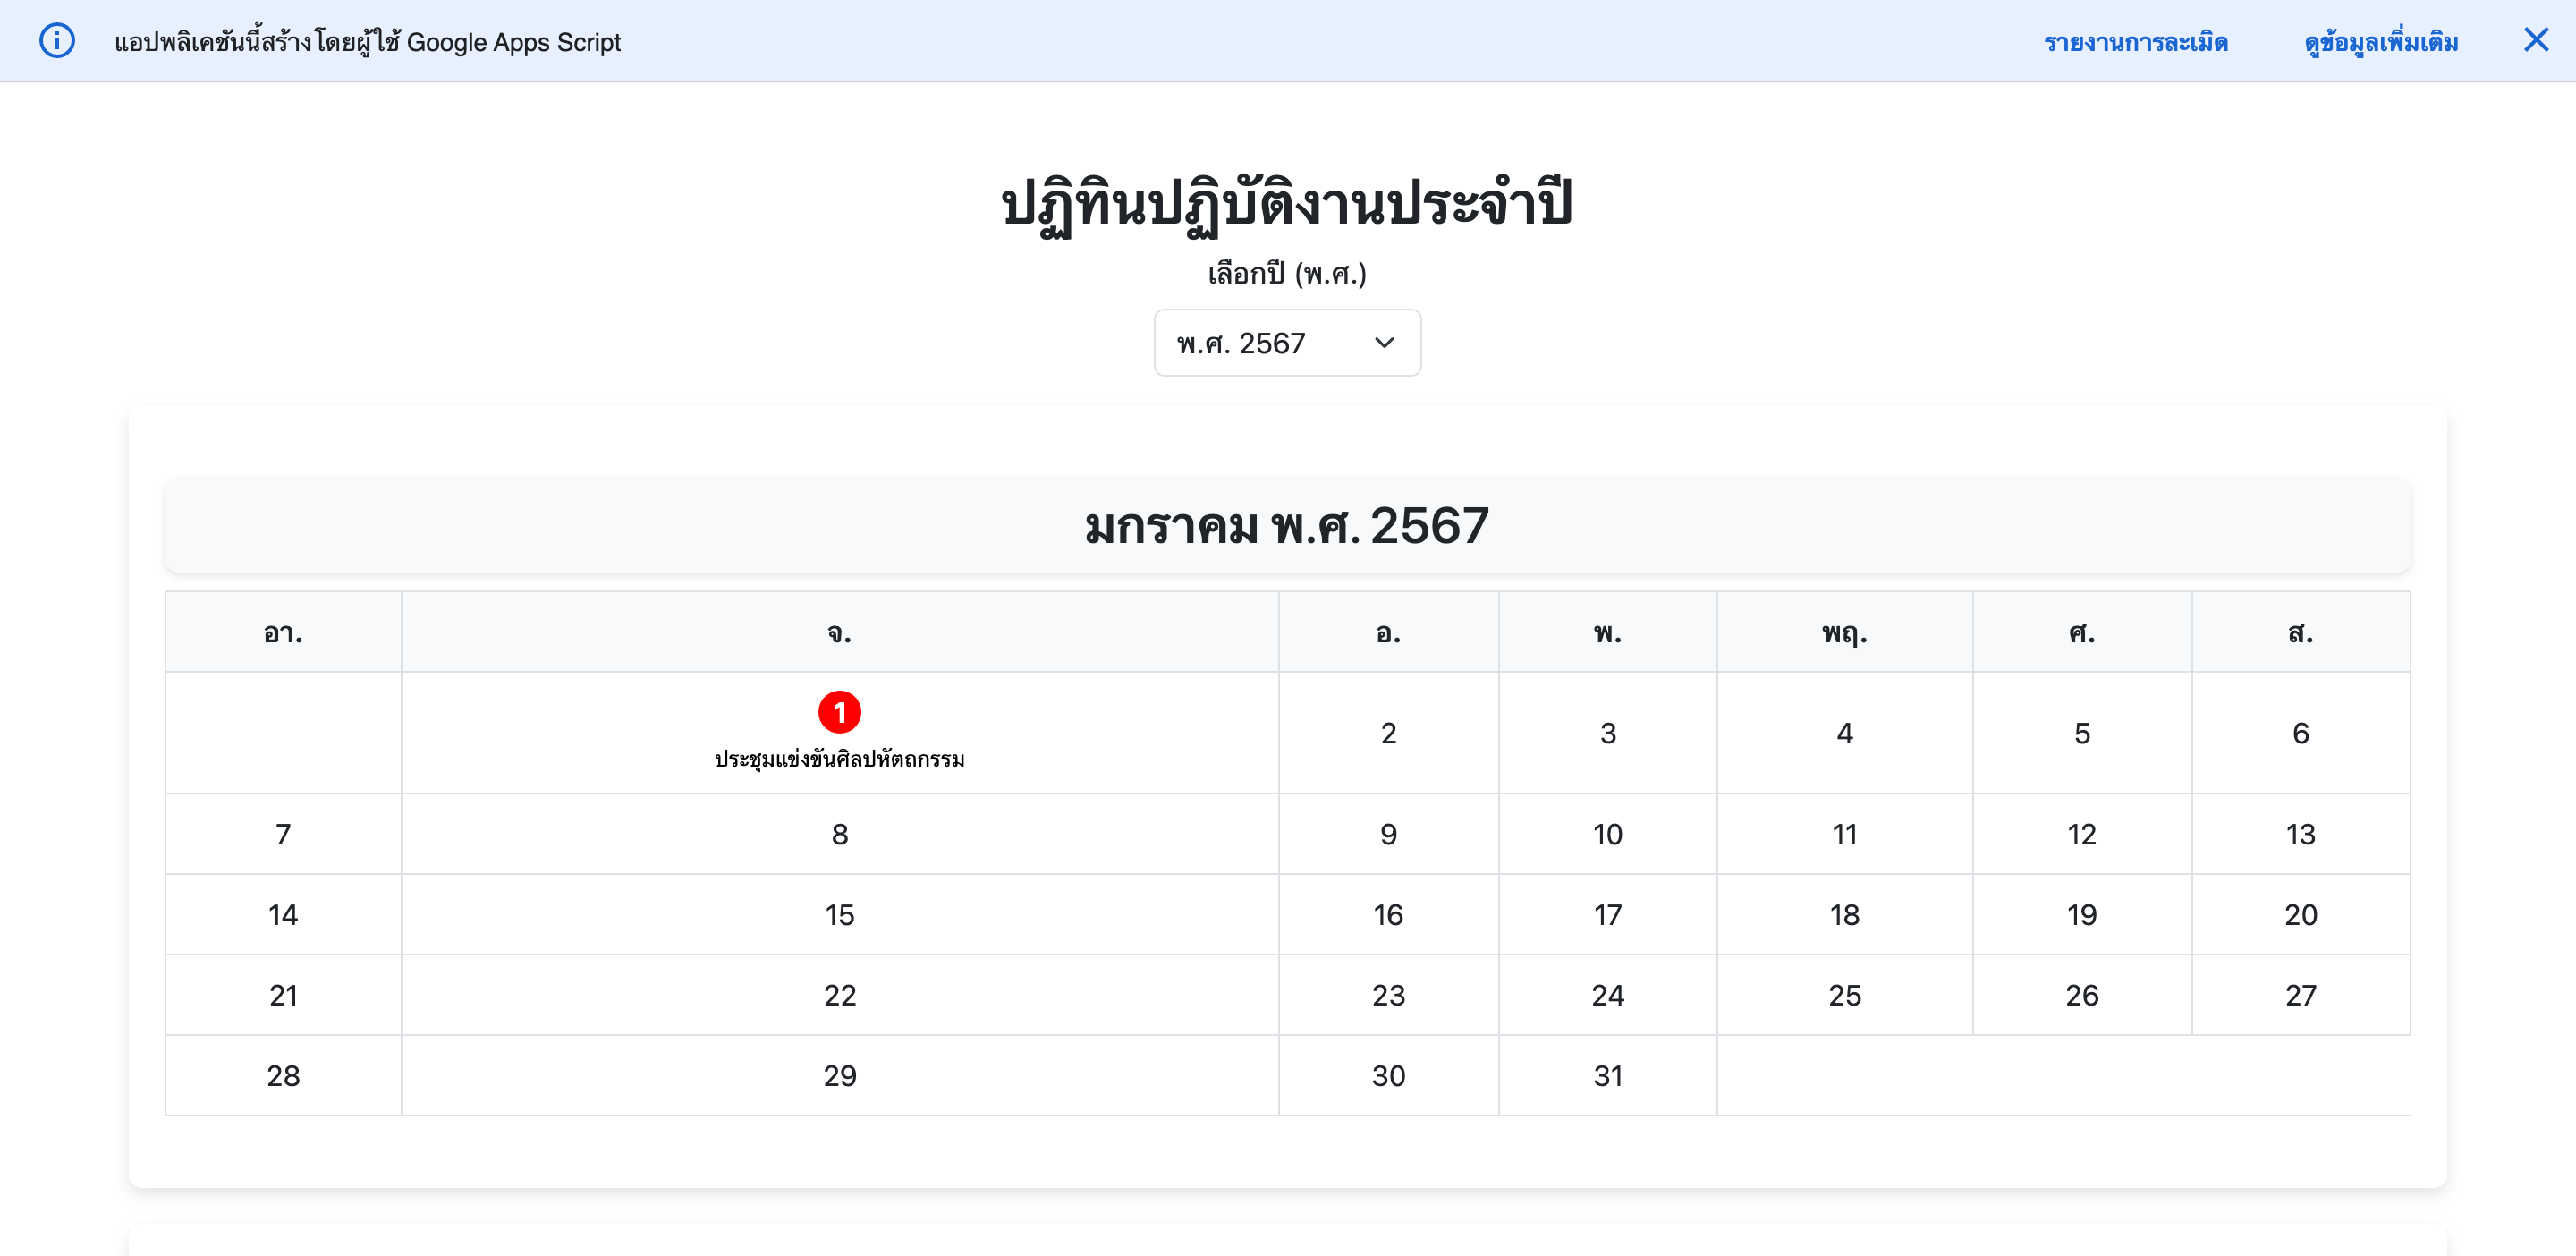Click the calendar title ปฏิทินปฏิบัติงานประจำปี

1287,205
